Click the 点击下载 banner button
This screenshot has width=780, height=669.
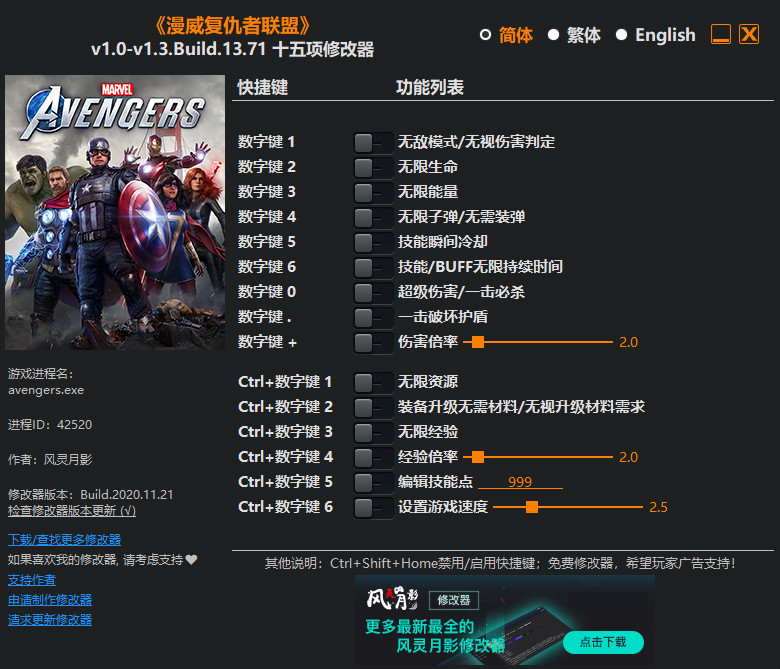tap(603, 642)
